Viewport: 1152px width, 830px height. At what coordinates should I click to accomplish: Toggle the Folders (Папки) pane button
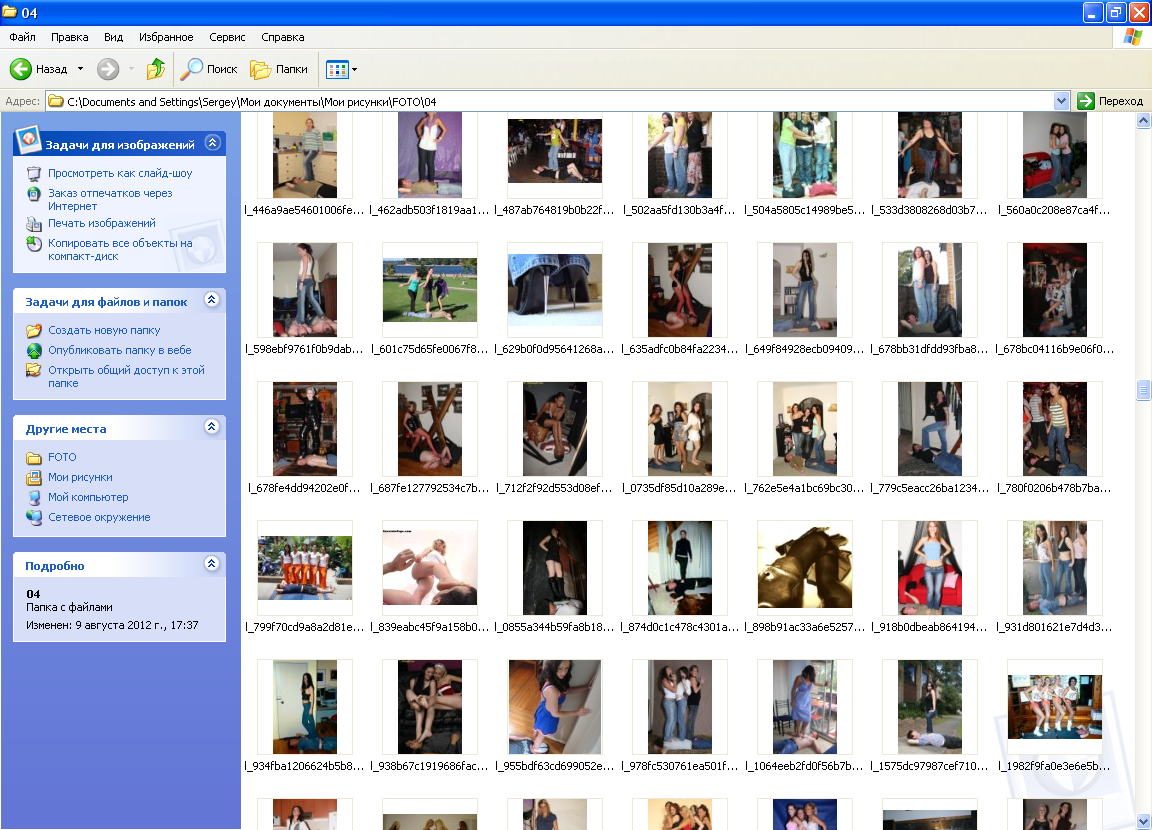coord(279,69)
